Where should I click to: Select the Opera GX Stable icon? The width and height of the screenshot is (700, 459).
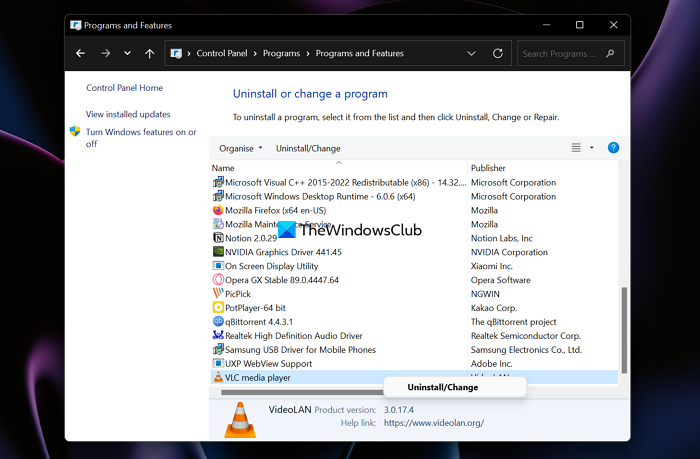coord(218,280)
